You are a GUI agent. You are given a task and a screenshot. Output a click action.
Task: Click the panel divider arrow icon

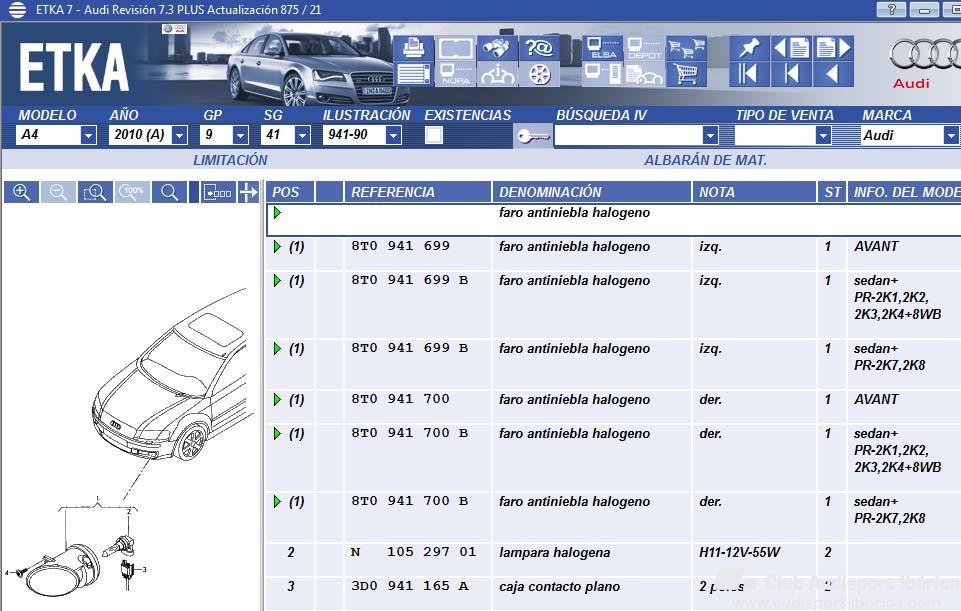pos(249,192)
